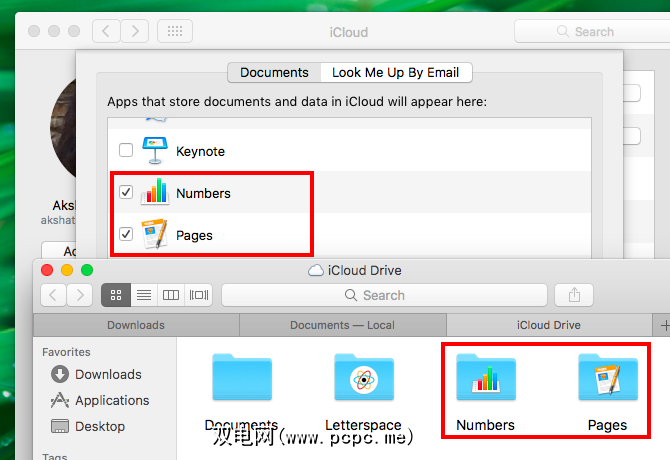Click the Finder Search field
The image size is (670, 460).
click(384, 295)
